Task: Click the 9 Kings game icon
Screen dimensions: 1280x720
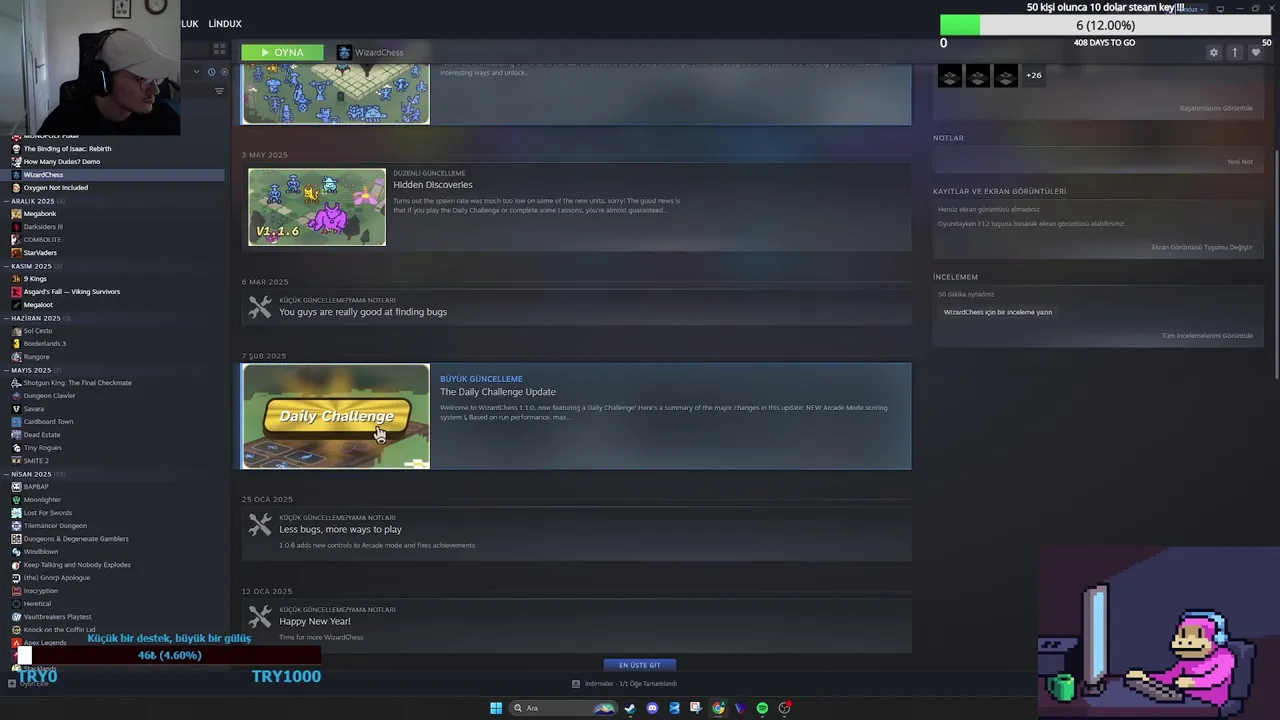Action: click(x=16, y=279)
